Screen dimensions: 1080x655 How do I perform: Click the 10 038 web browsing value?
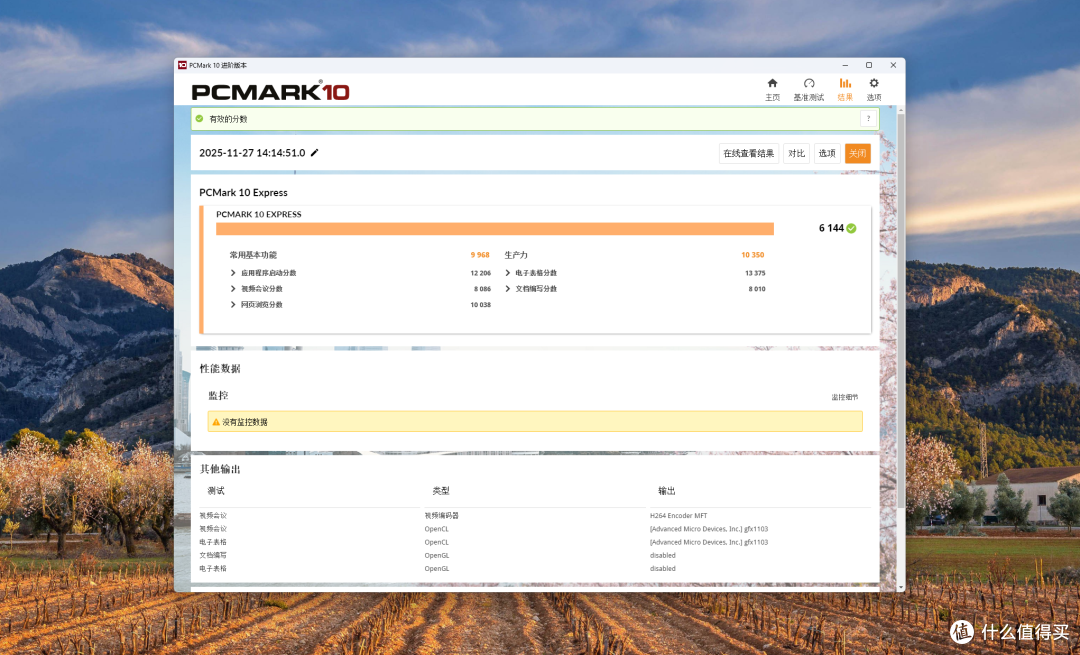point(481,304)
